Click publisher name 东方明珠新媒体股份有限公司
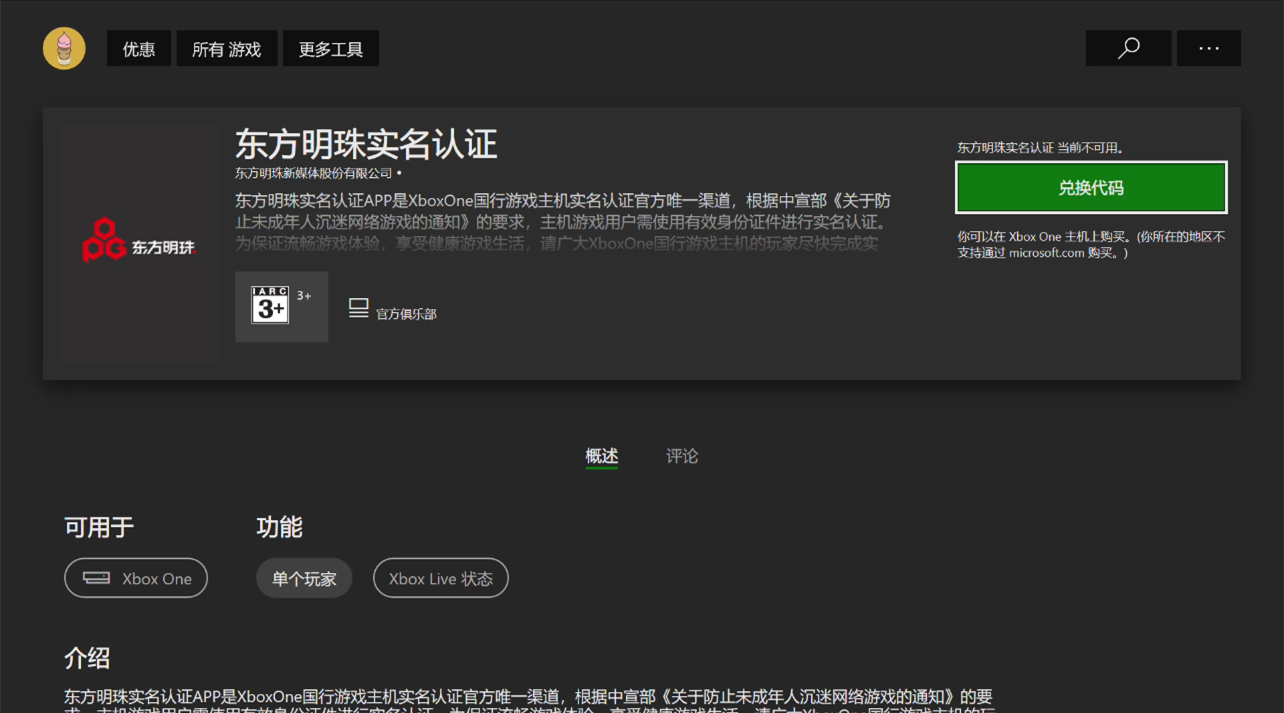1284x713 pixels. [314, 173]
